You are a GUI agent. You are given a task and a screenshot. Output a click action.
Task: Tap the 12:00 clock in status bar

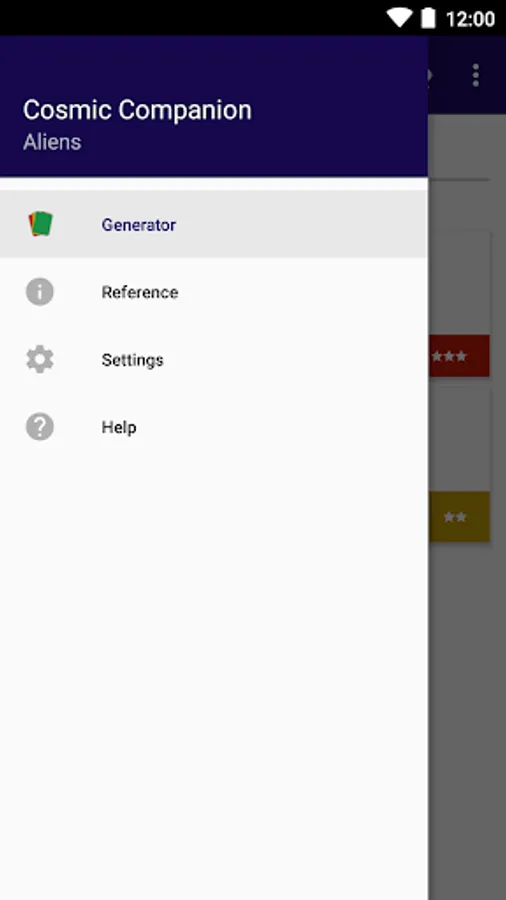click(x=470, y=19)
